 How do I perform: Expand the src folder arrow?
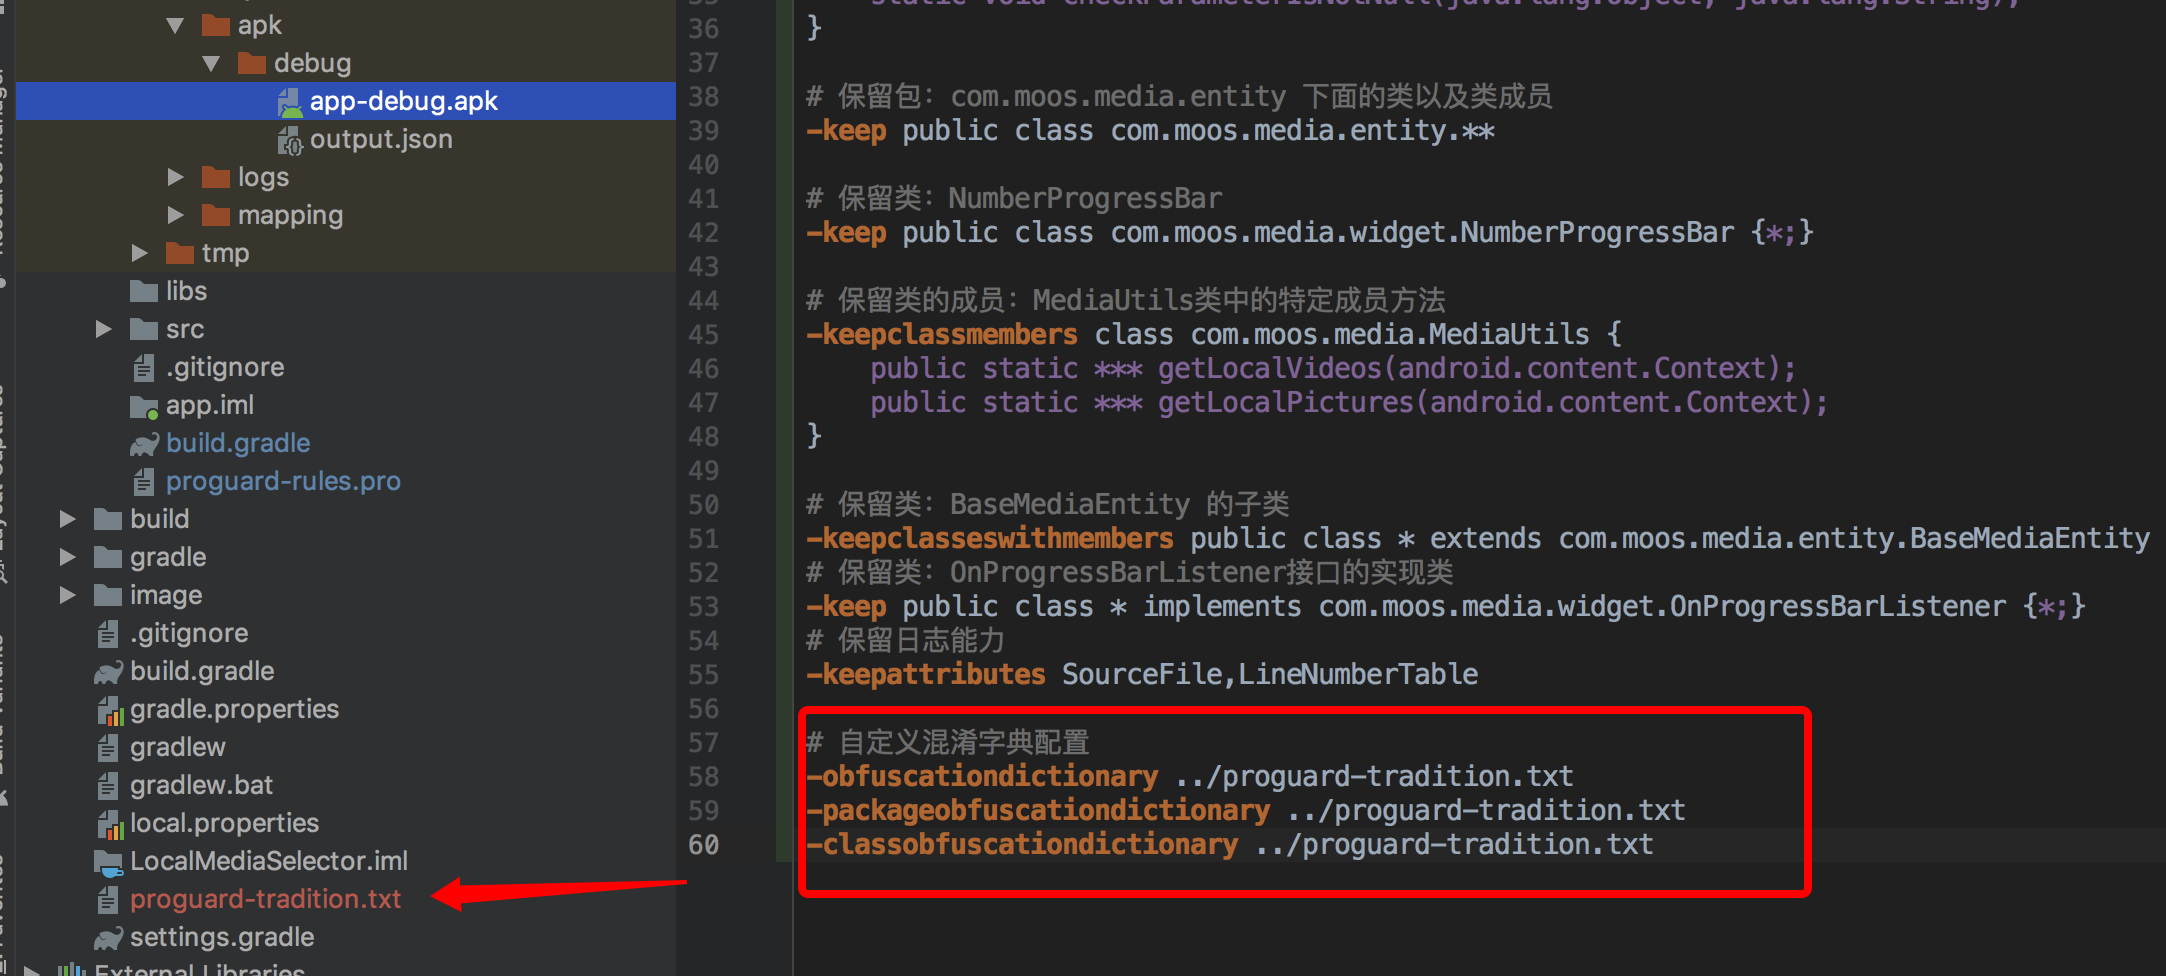pos(103,329)
